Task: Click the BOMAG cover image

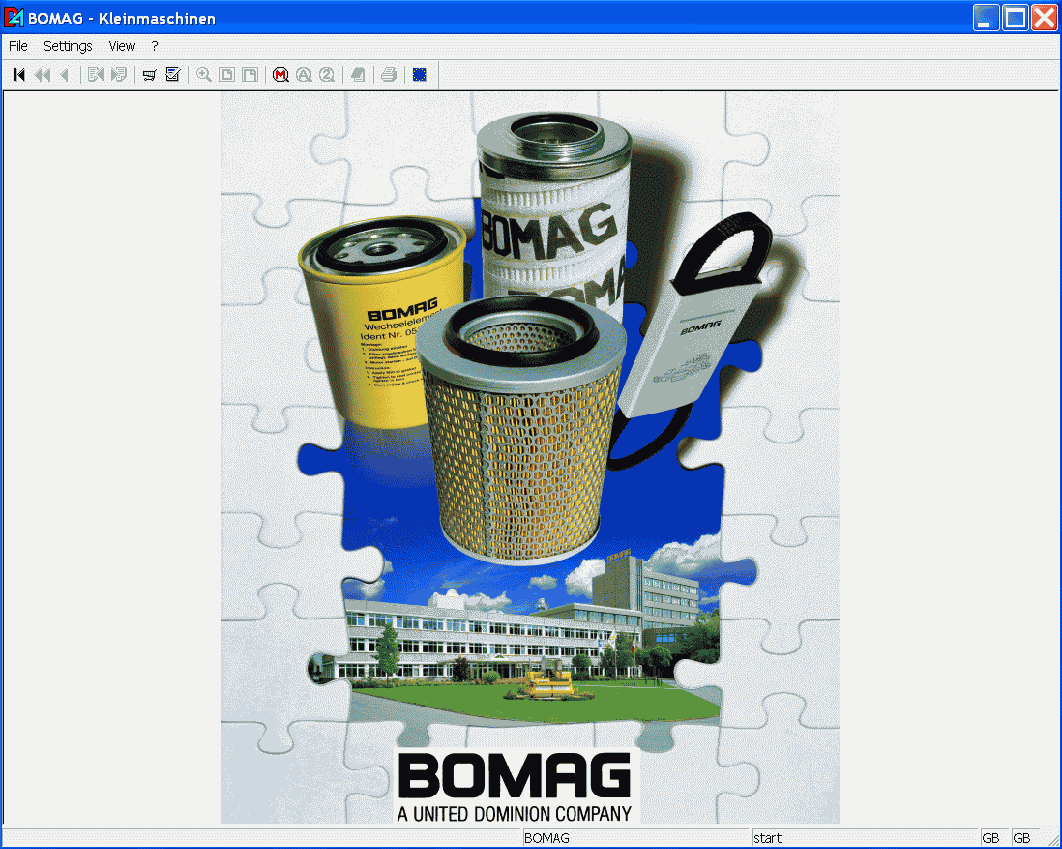Action: pos(530,458)
